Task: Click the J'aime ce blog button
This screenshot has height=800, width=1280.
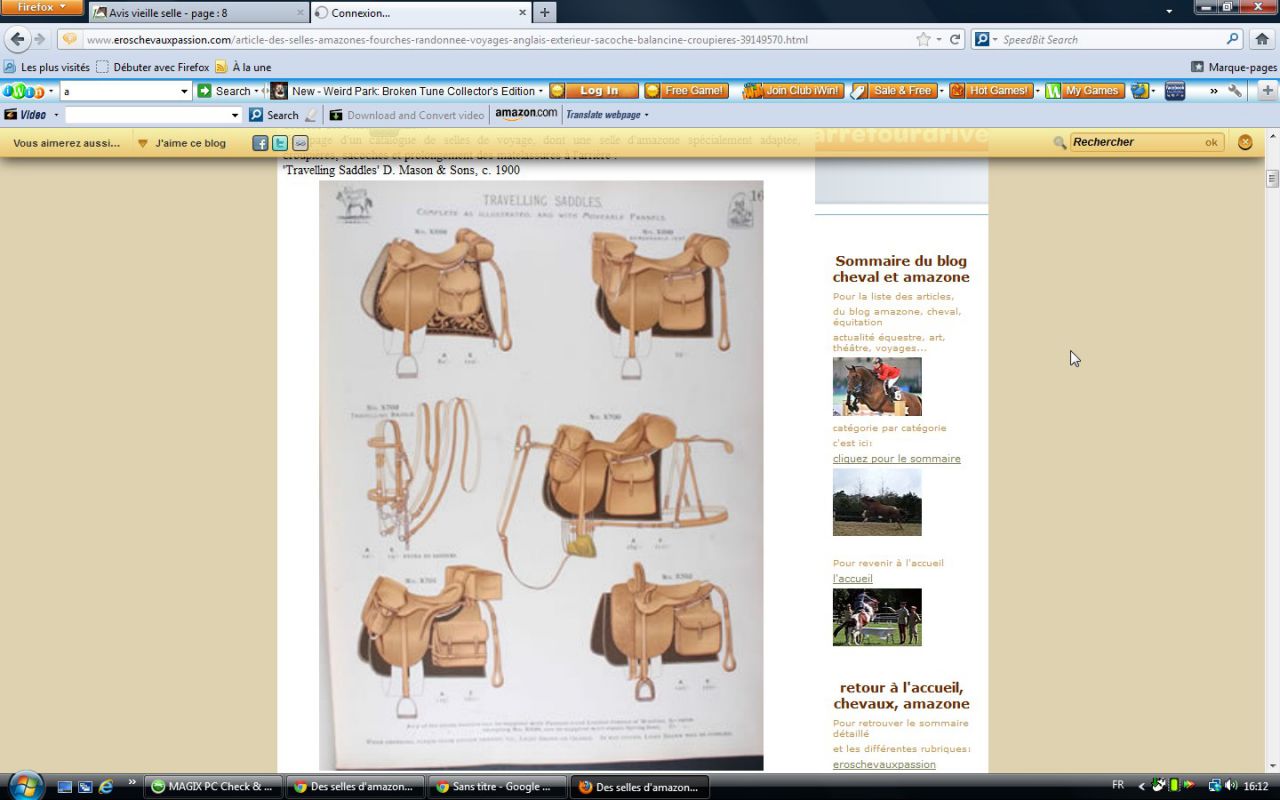Action: (x=183, y=143)
